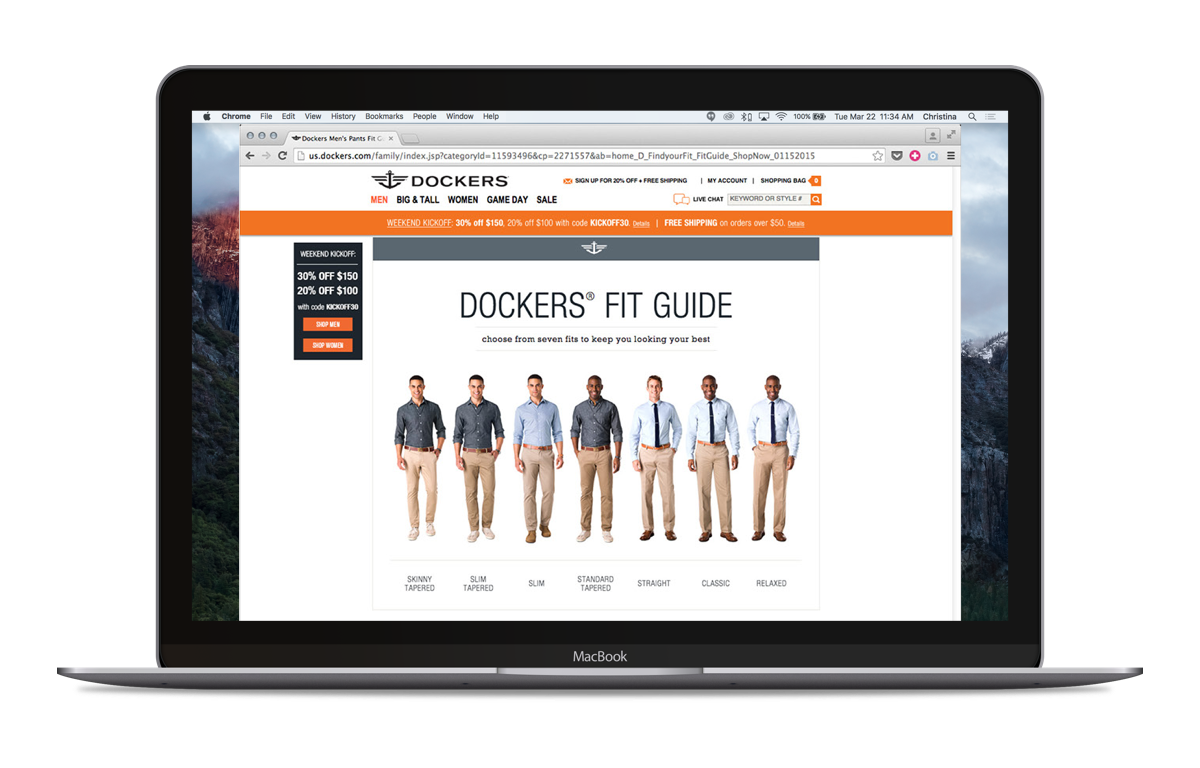Select the Slim fit label
This screenshot has height=768, width=1200.
pos(537,583)
